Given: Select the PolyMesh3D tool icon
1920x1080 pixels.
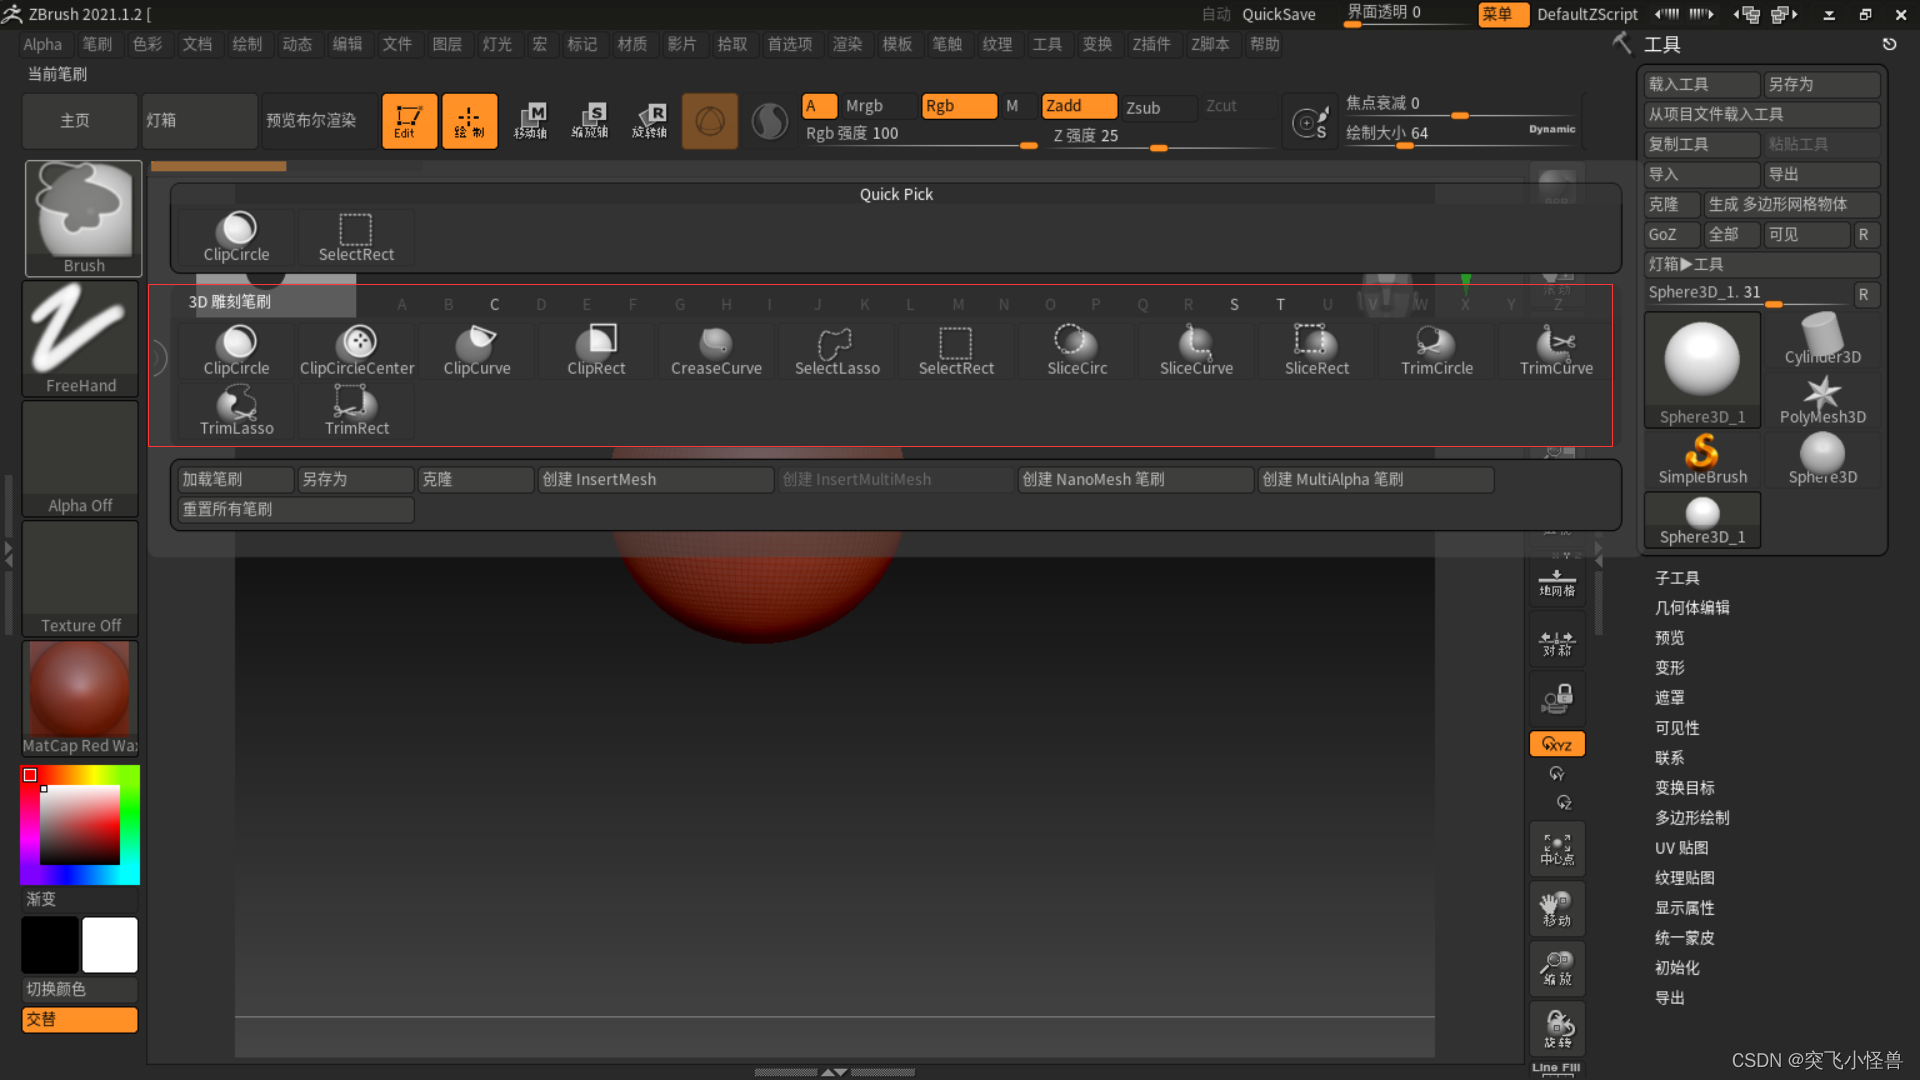Looking at the screenshot, I should coord(1822,399).
